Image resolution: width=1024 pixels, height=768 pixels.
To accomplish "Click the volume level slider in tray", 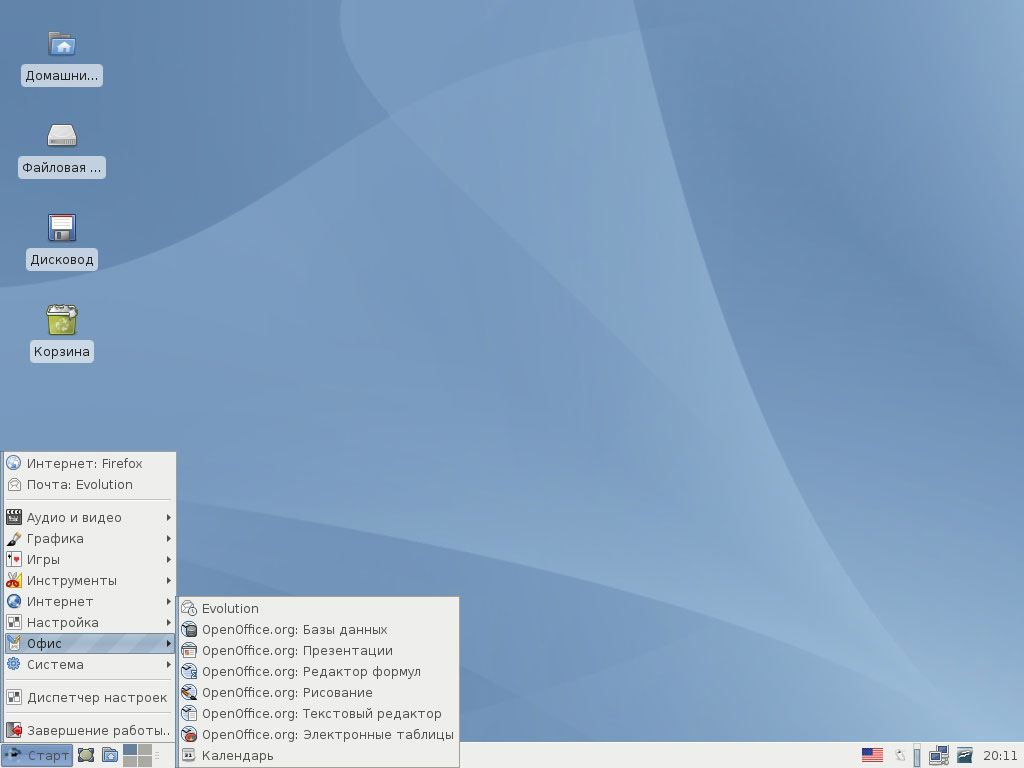I will pyautogui.click(x=917, y=756).
